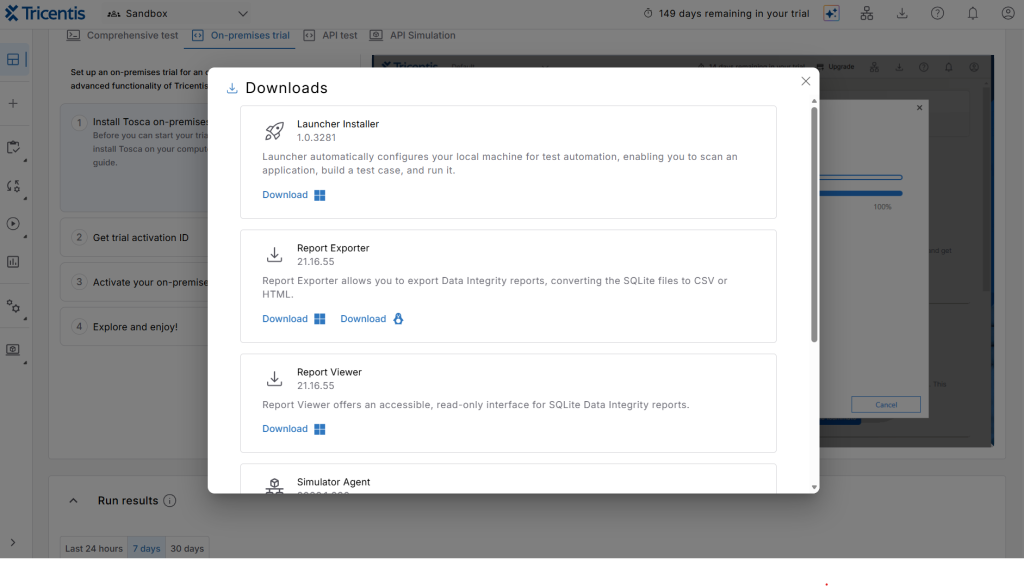Open step 2 Get trial activation ID

click(x=134, y=238)
